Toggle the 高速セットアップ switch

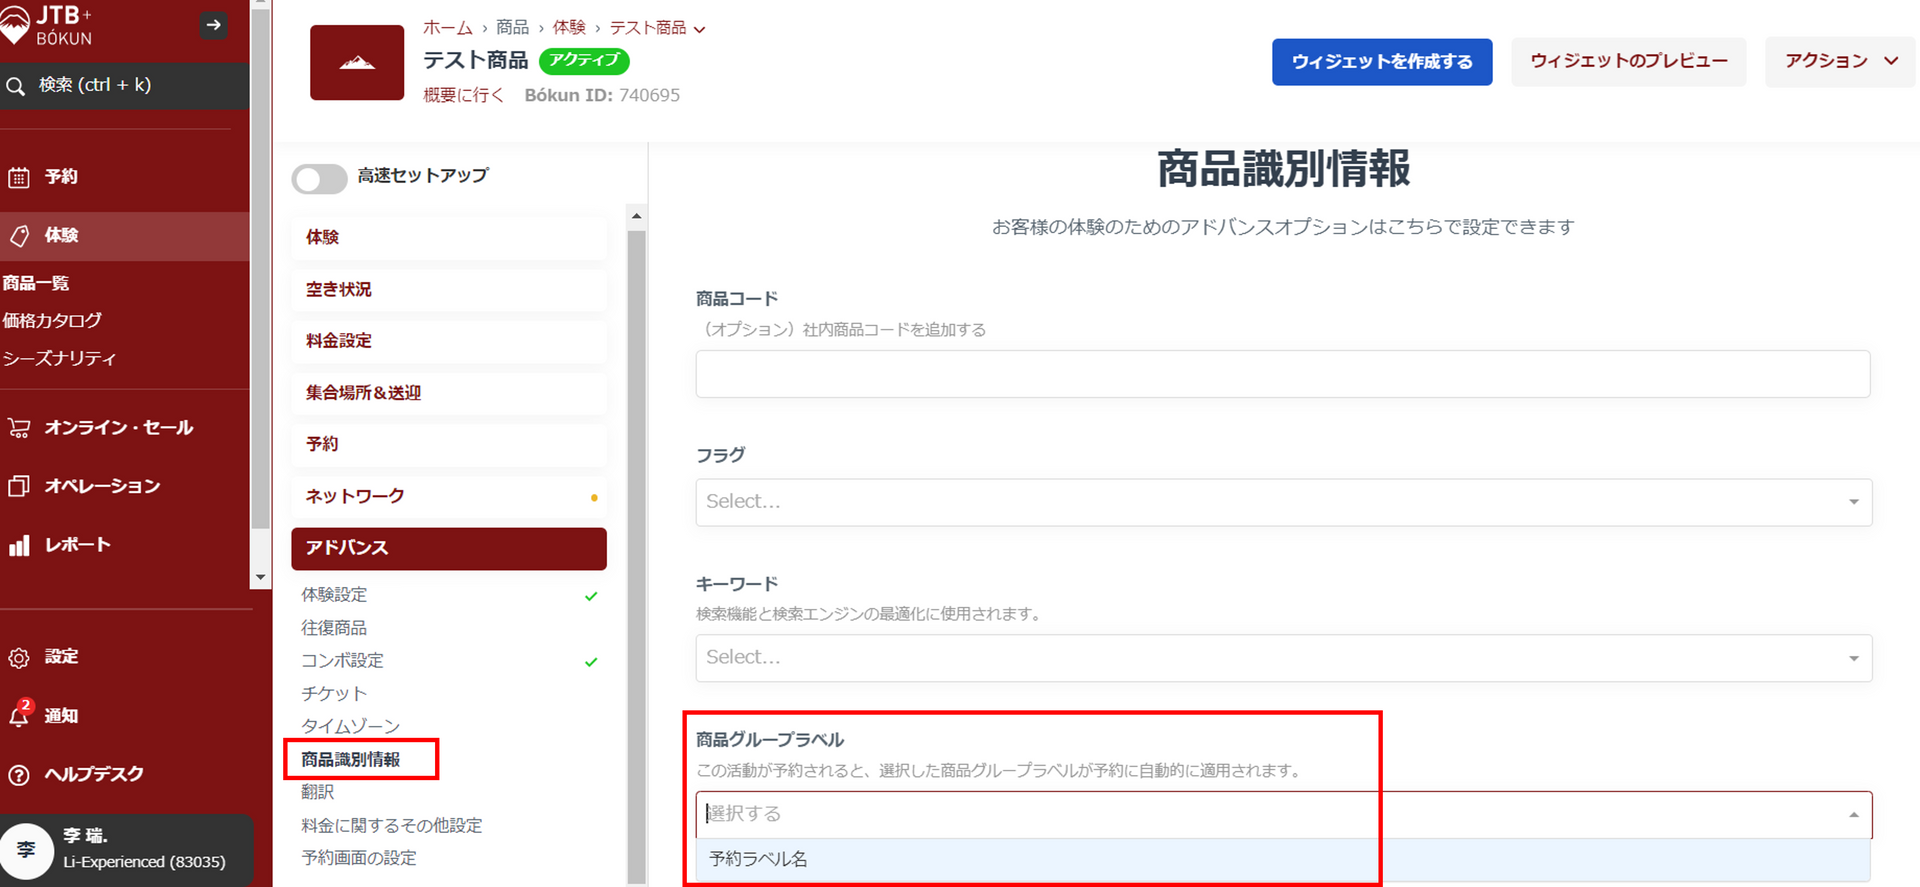(319, 178)
